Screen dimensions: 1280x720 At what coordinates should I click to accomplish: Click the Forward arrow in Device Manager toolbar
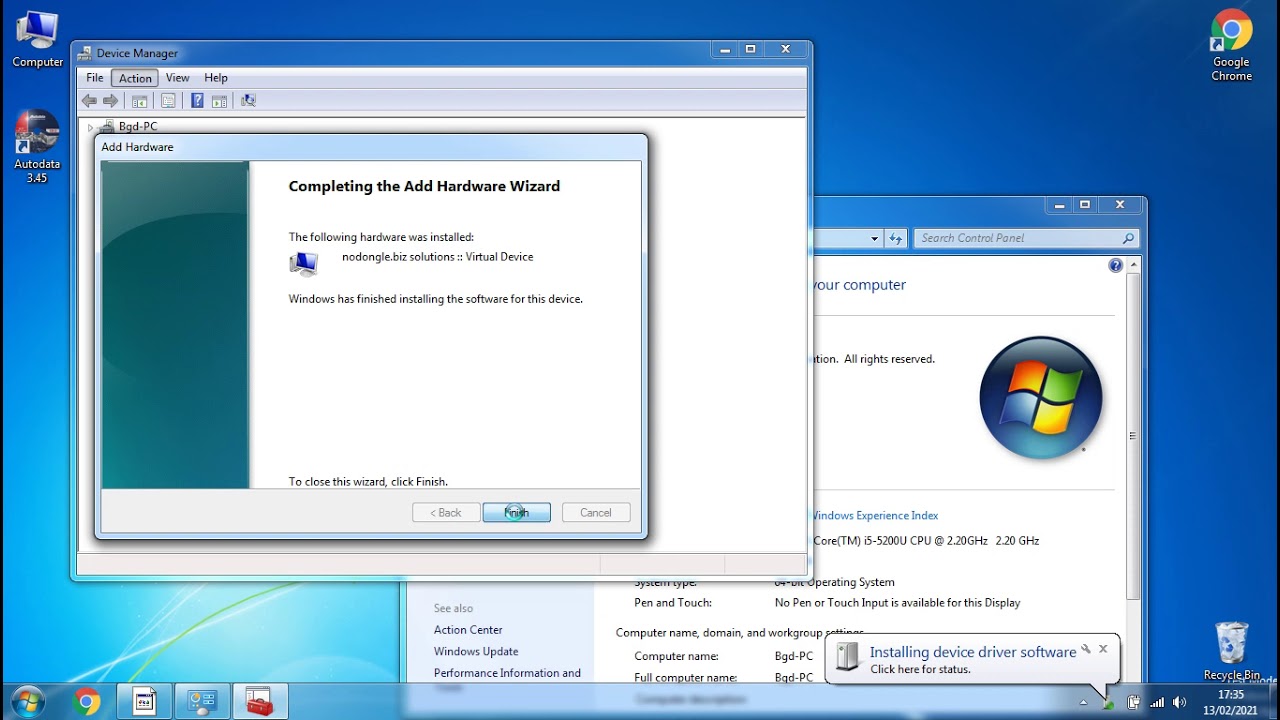coord(111,101)
